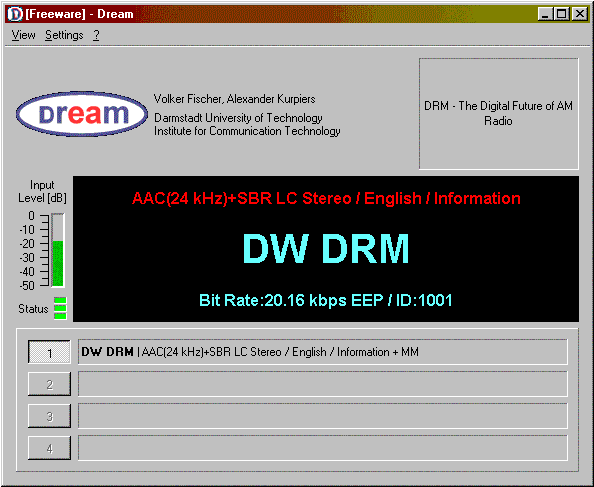Image resolution: width=594 pixels, height=487 pixels.
Task: Click the Dream title bar icon
Action: pos(15,14)
